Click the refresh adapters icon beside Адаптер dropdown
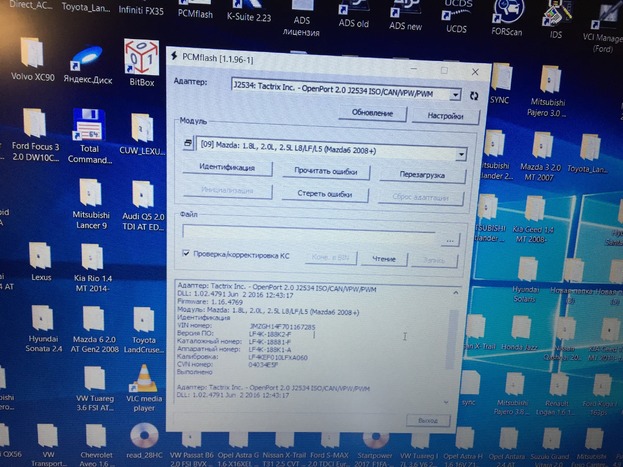 pyautogui.click(x=472, y=96)
